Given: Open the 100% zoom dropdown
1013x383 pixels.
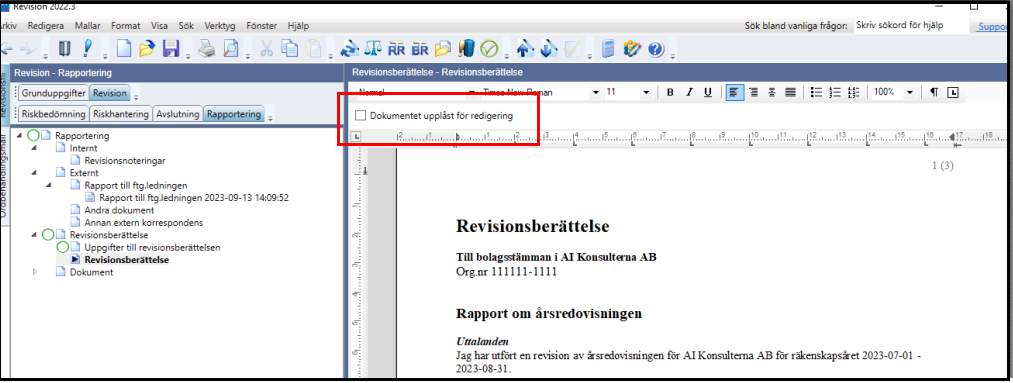Looking at the screenshot, I should 910,92.
